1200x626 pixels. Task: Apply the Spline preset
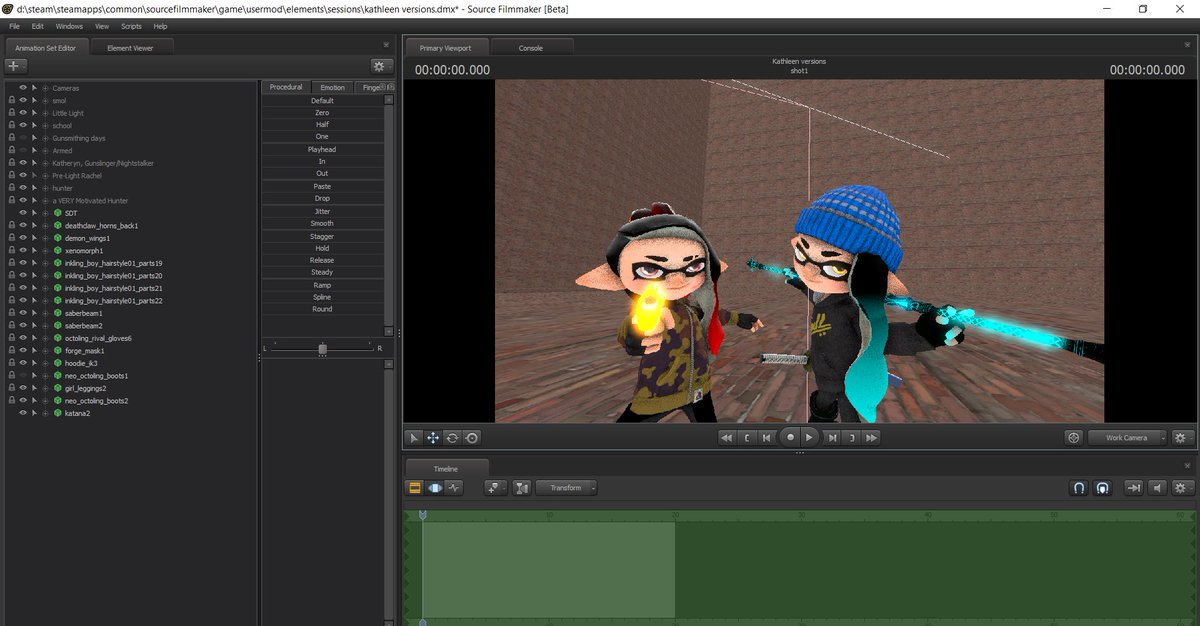322,297
